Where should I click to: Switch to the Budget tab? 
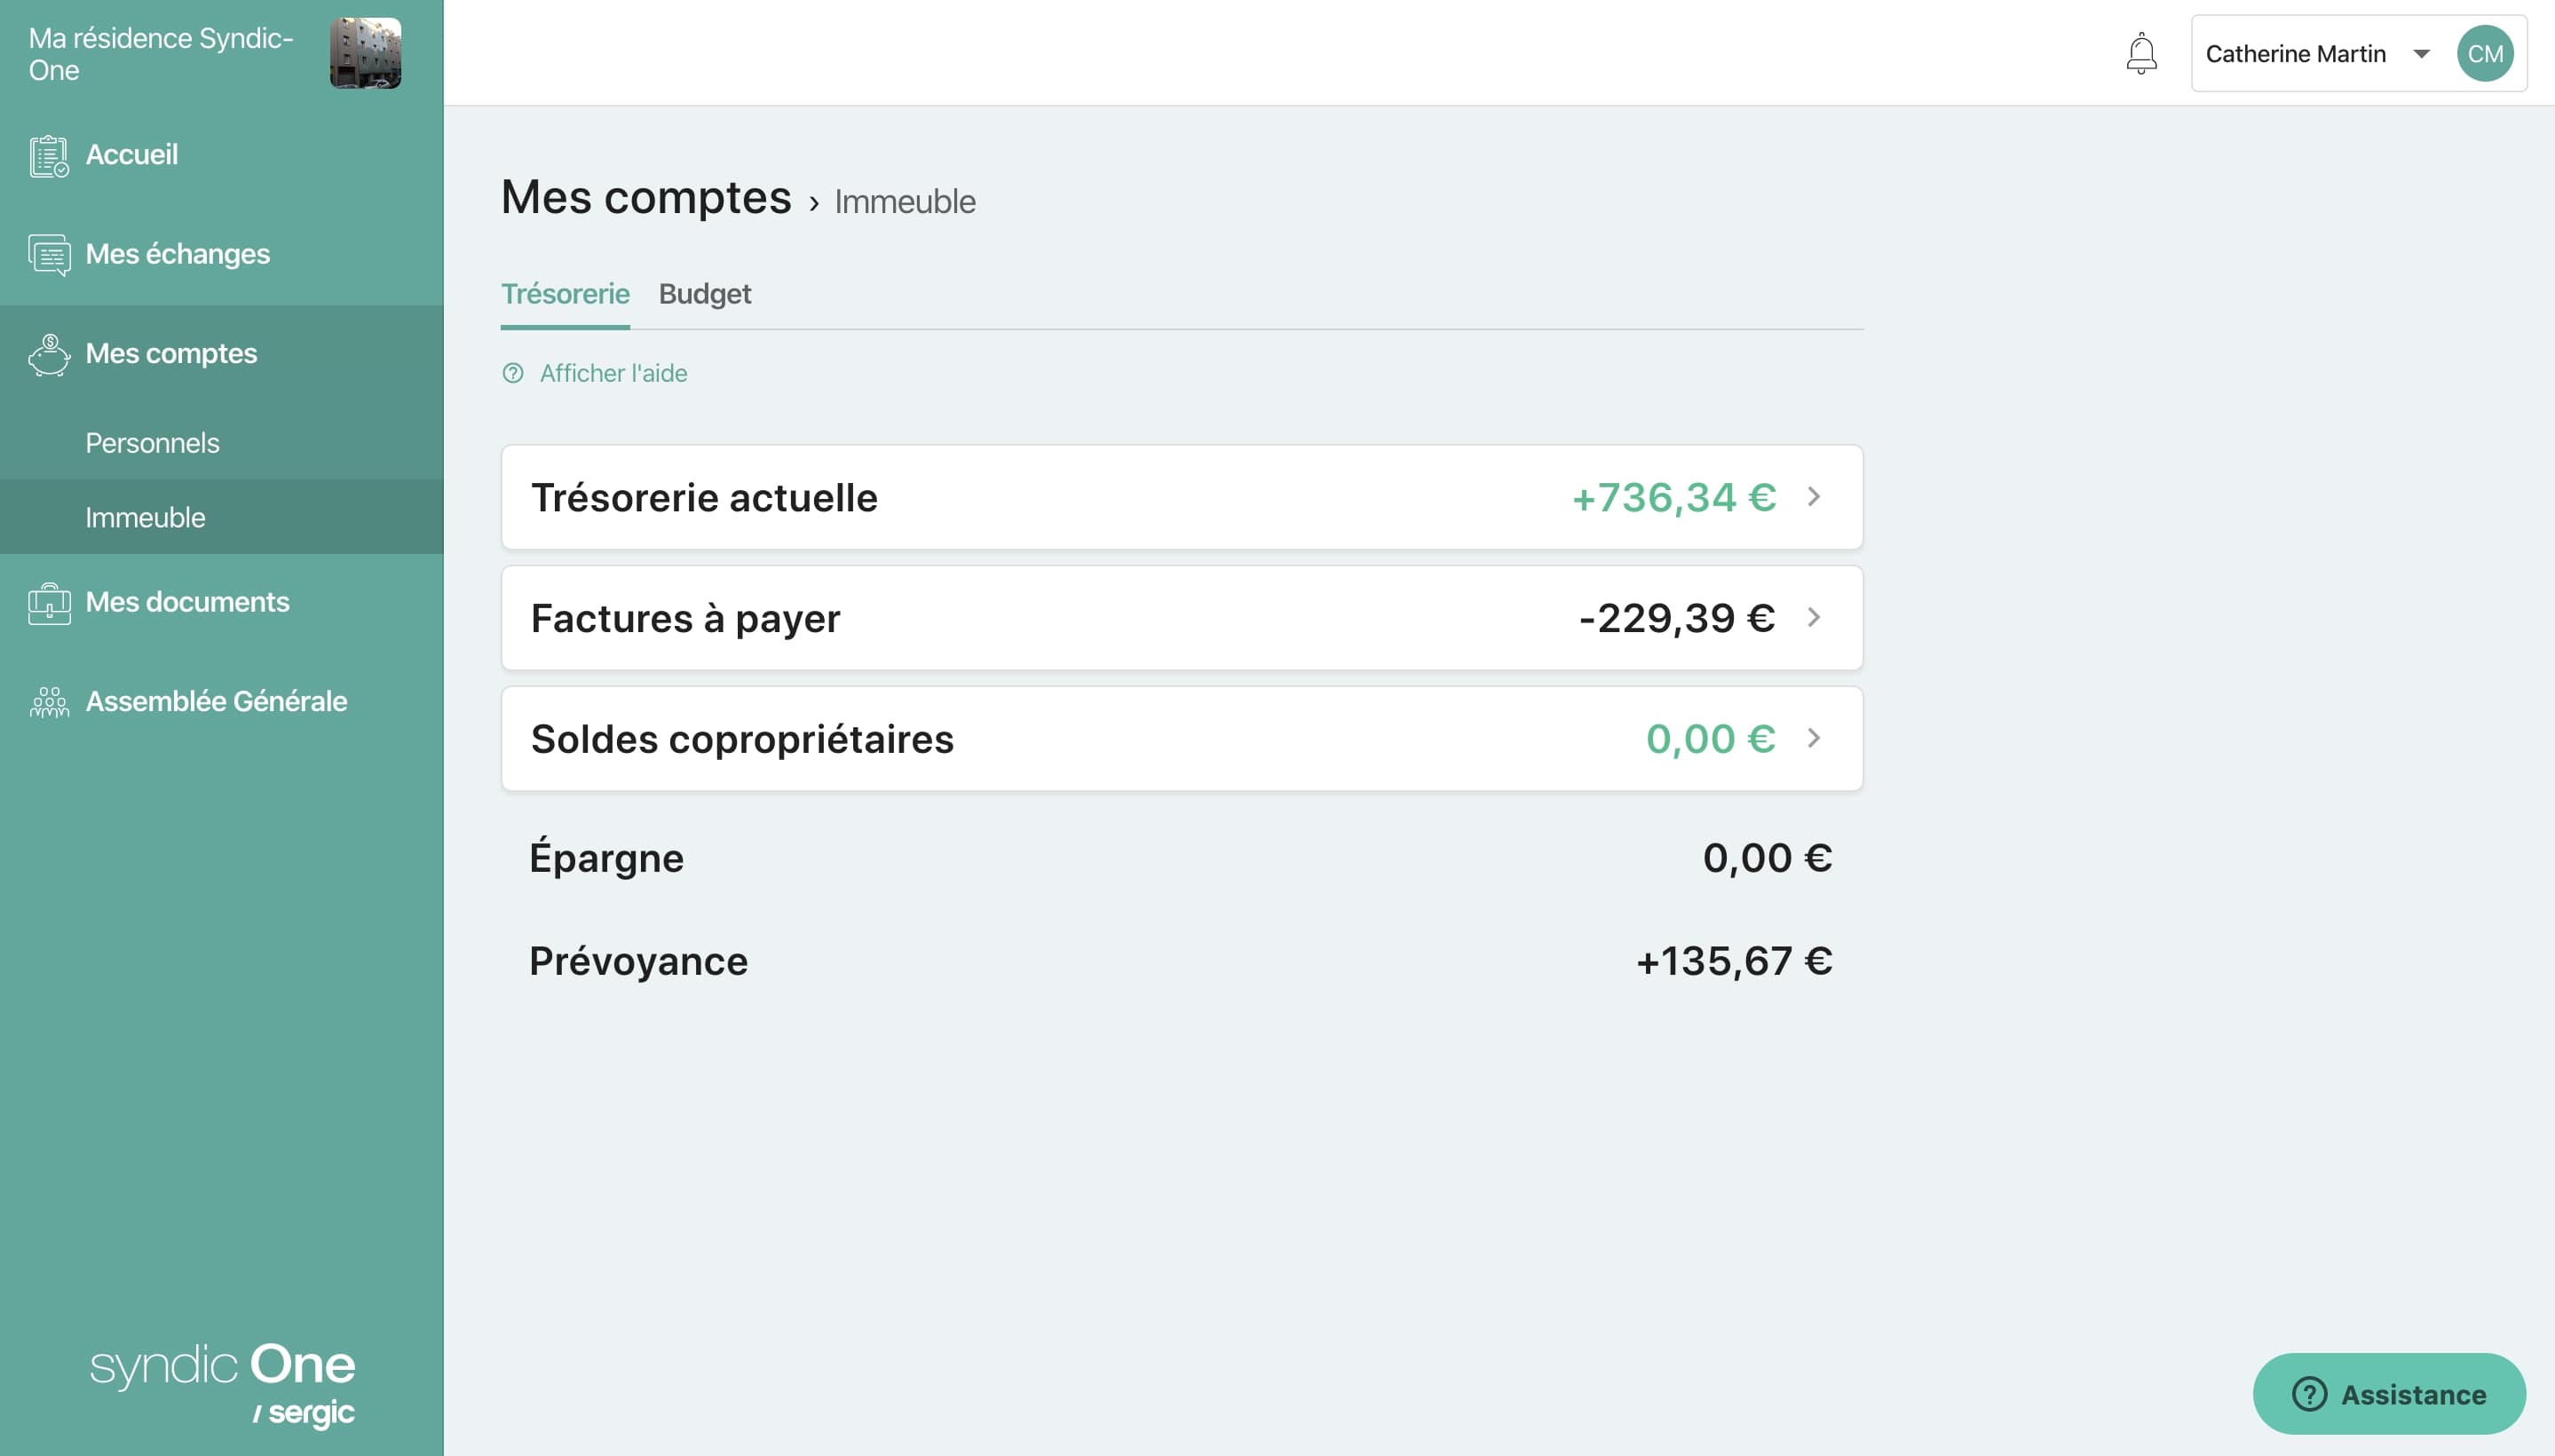pyautogui.click(x=705, y=294)
